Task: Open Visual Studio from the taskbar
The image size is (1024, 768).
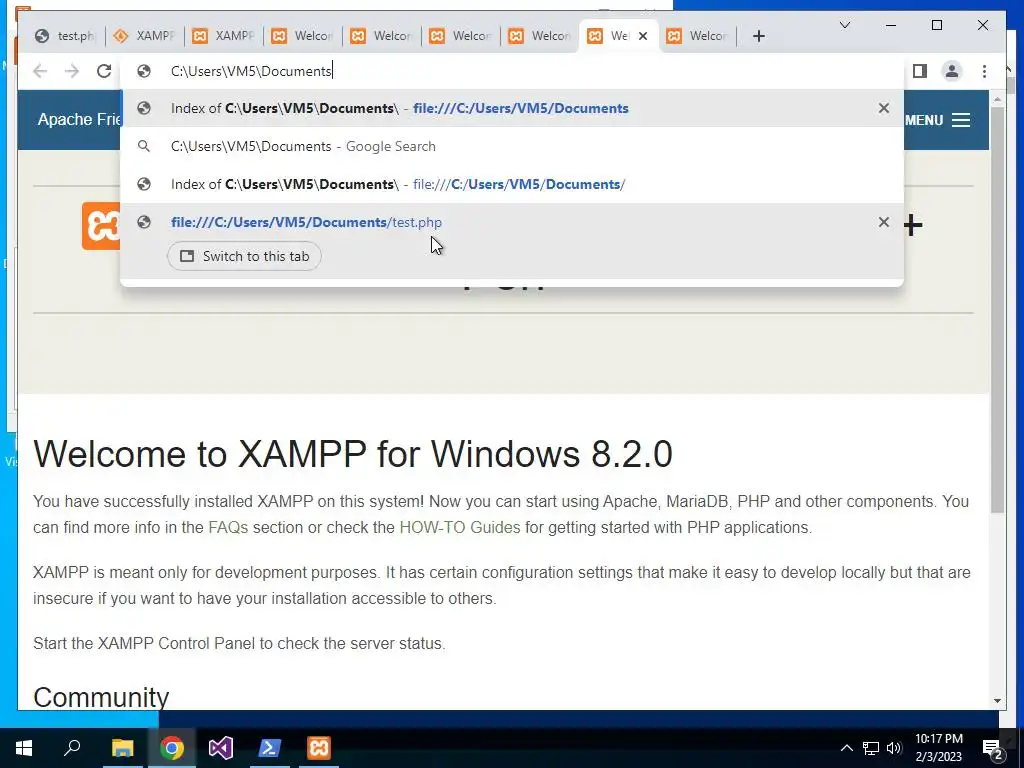Action: pos(221,748)
